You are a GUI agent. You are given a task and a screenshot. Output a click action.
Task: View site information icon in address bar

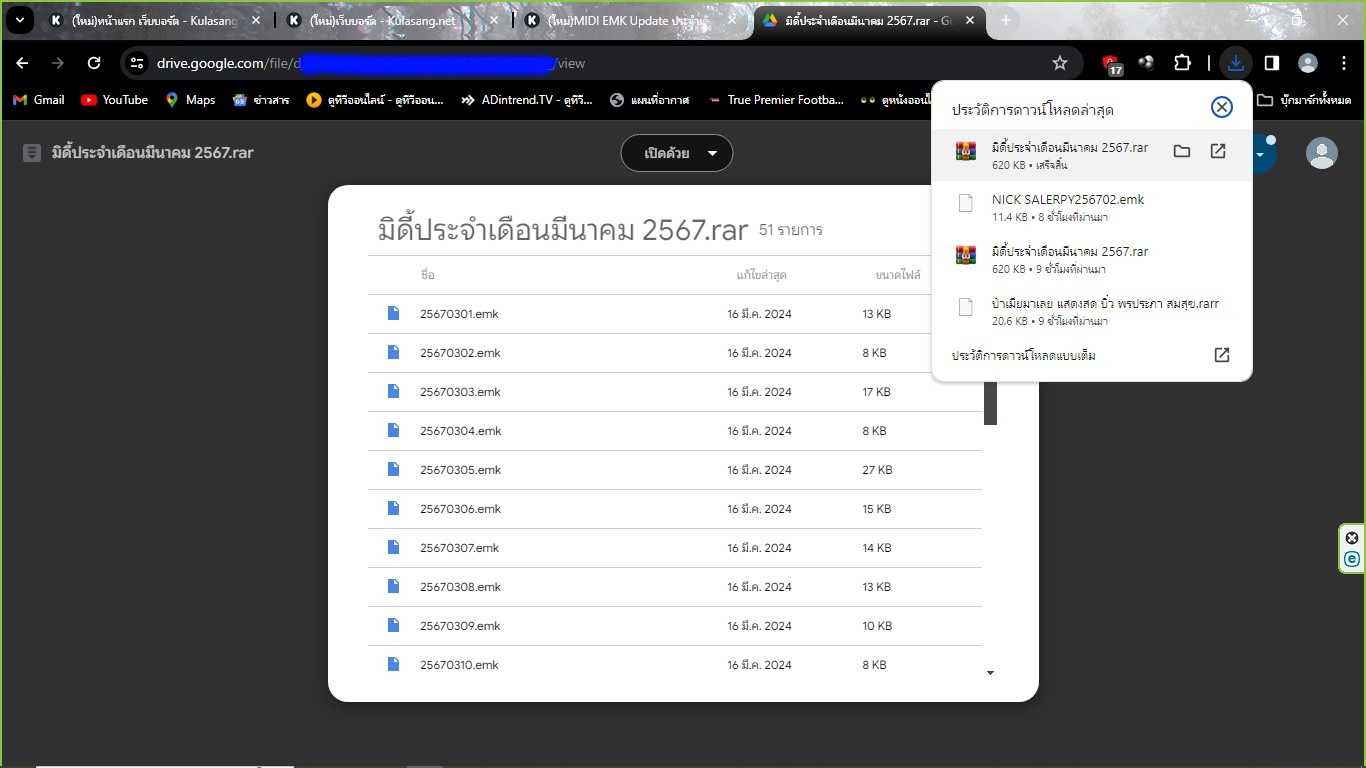(x=138, y=63)
